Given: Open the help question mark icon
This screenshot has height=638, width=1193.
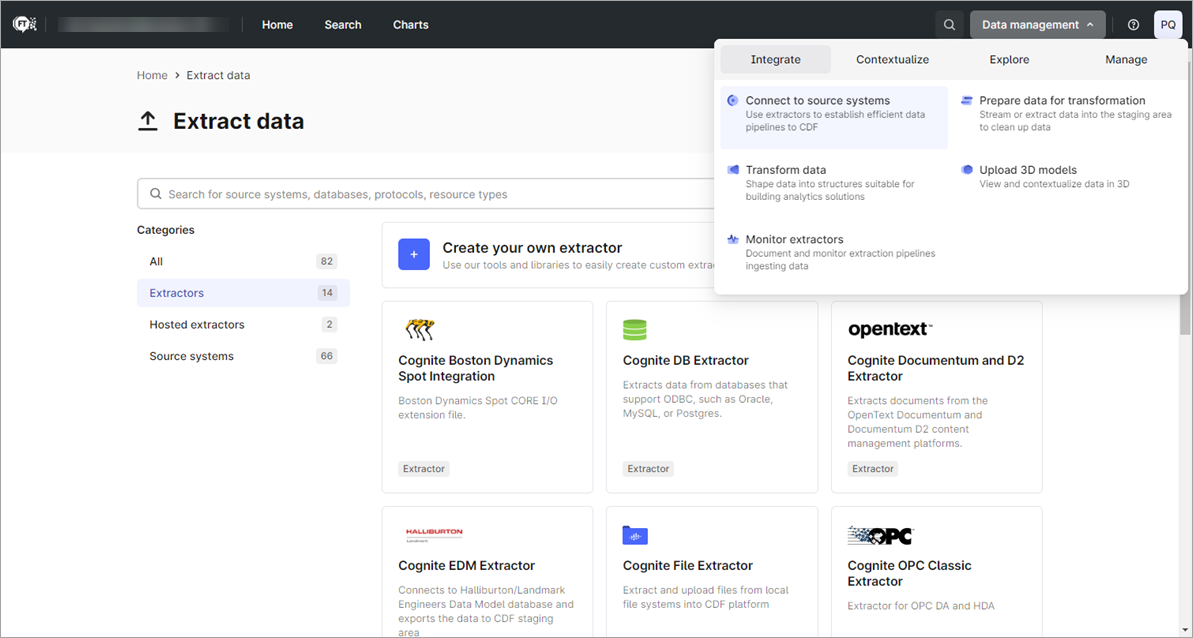Looking at the screenshot, I should pos(1133,25).
